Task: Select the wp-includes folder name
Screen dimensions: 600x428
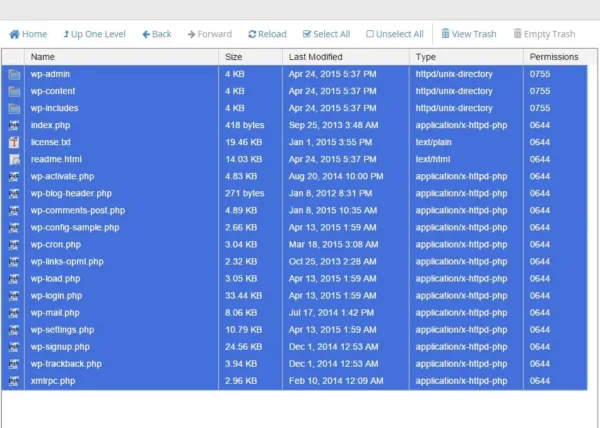Action: [54, 108]
